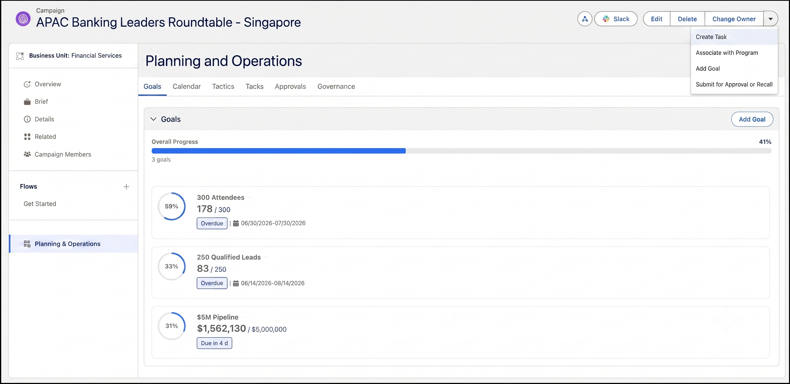Switch to the Calendar tab
The height and width of the screenshot is (384, 790).
point(186,87)
